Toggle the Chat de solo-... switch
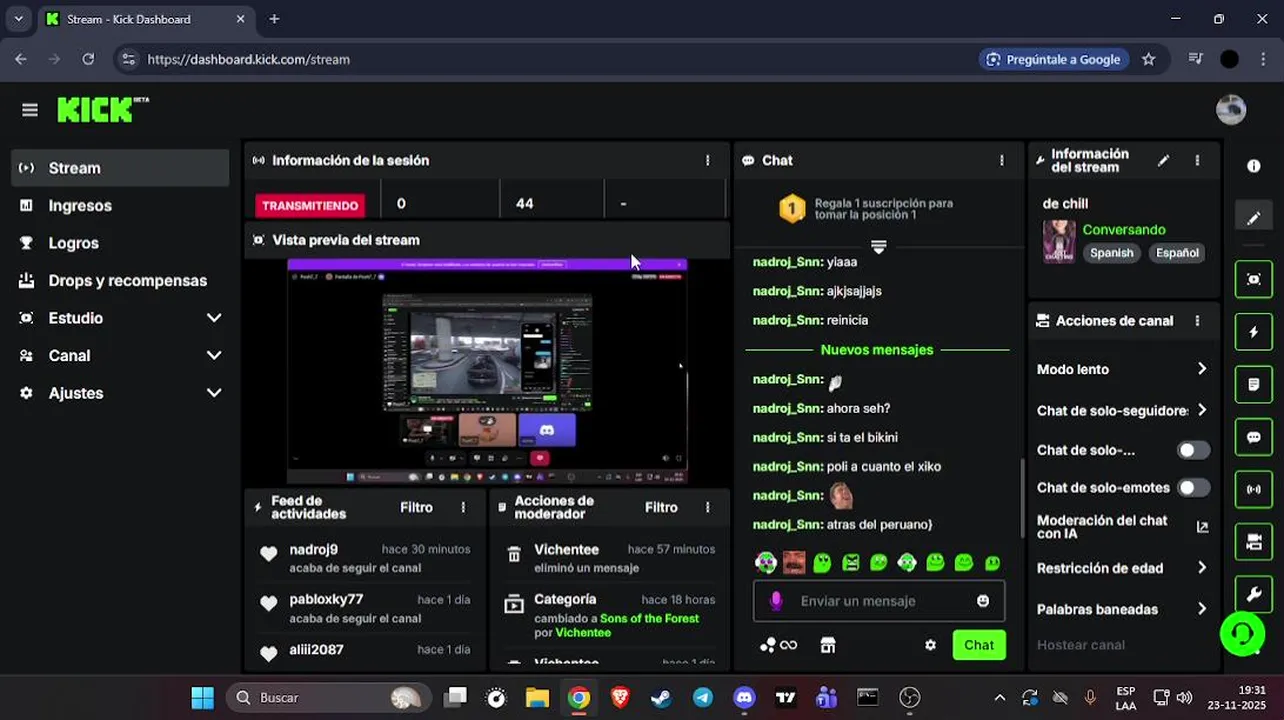 tap(1193, 450)
